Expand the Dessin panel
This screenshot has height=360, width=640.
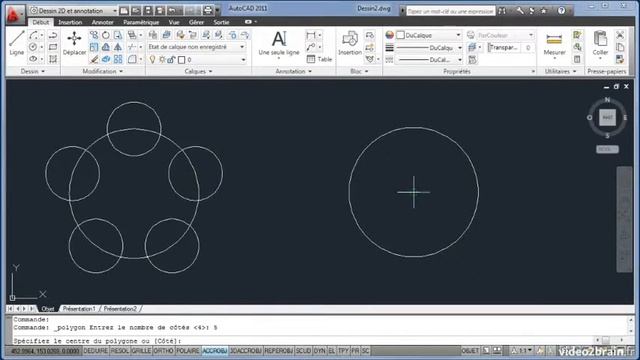pos(33,71)
